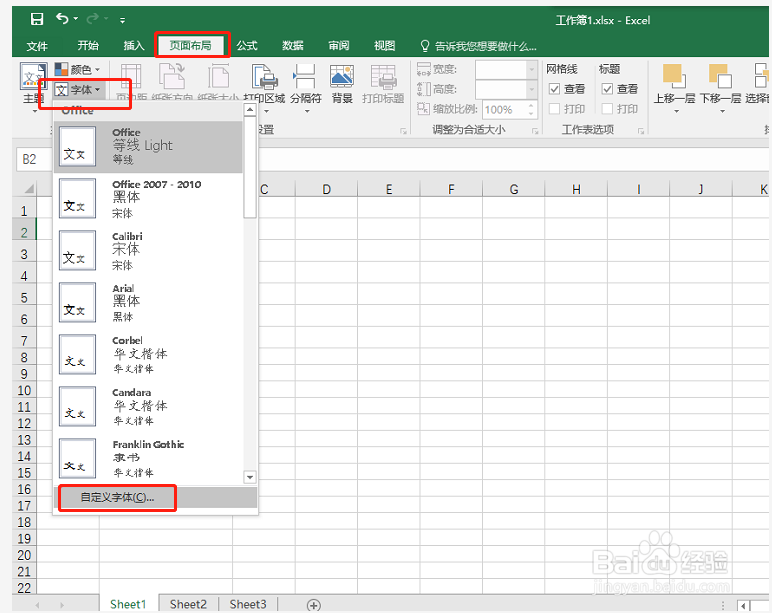The image size is (772, 613).
Task: Open the 主题 themes button
Action: point(33,86)
